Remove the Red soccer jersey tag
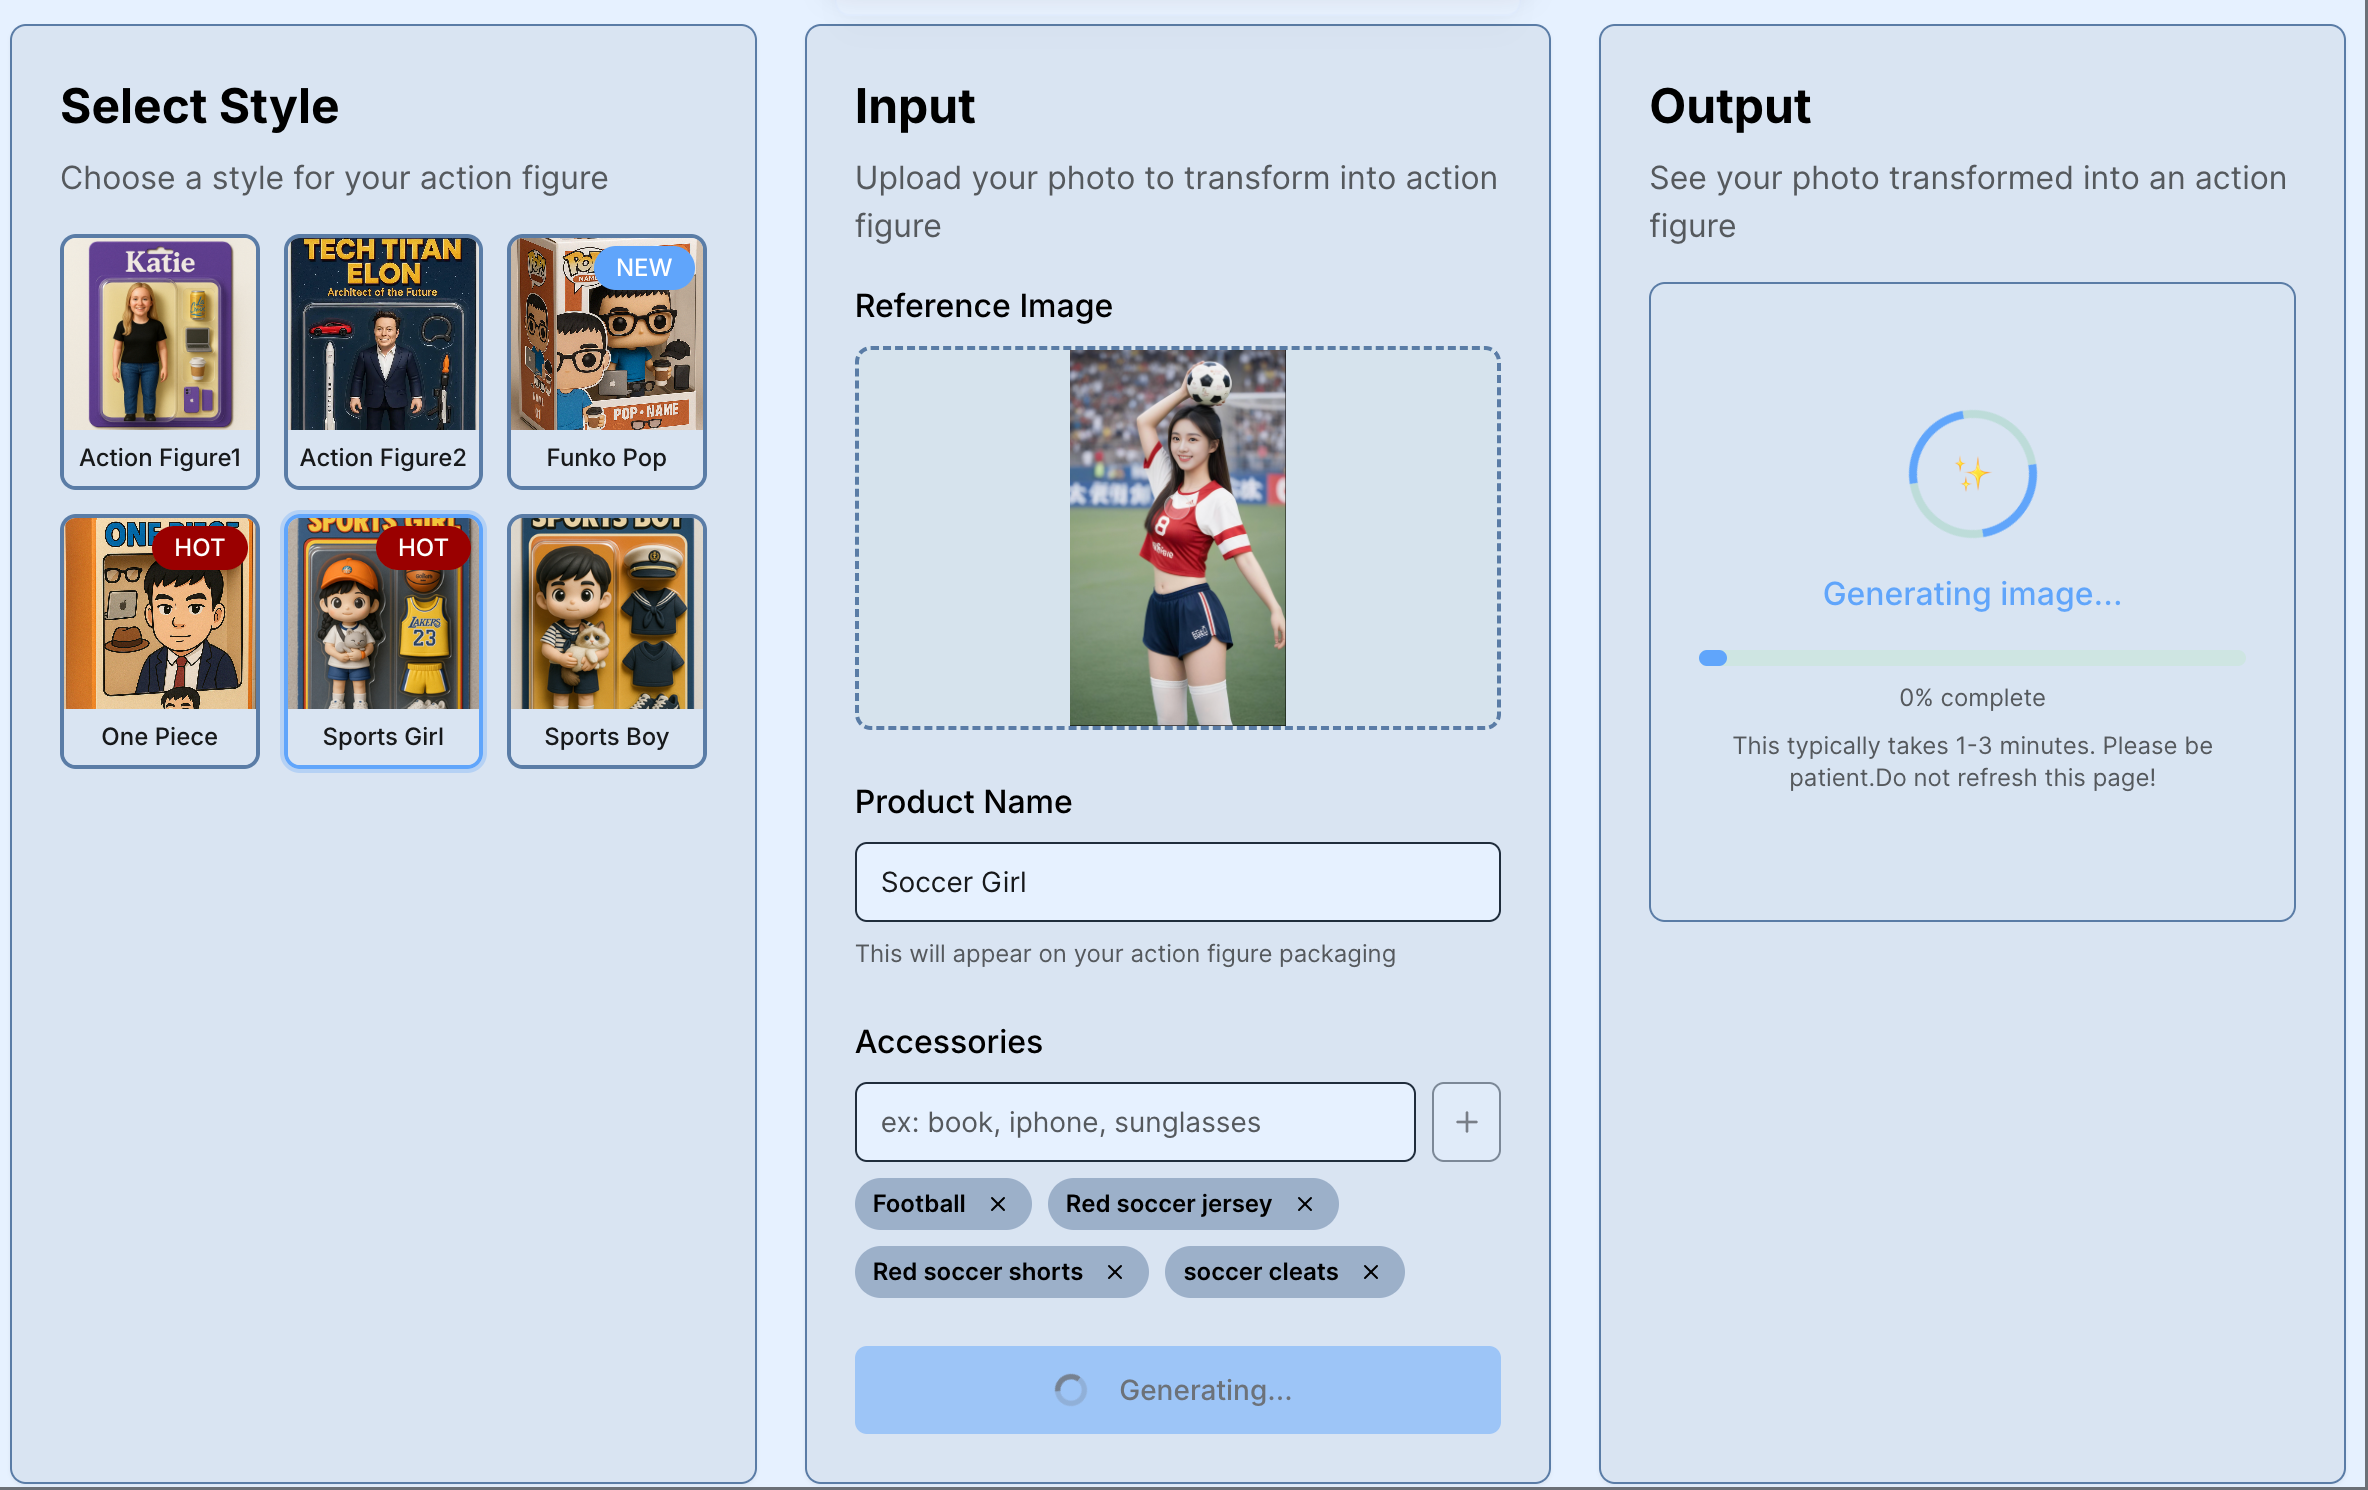The image size is (2368, 1490). 1304,1204
